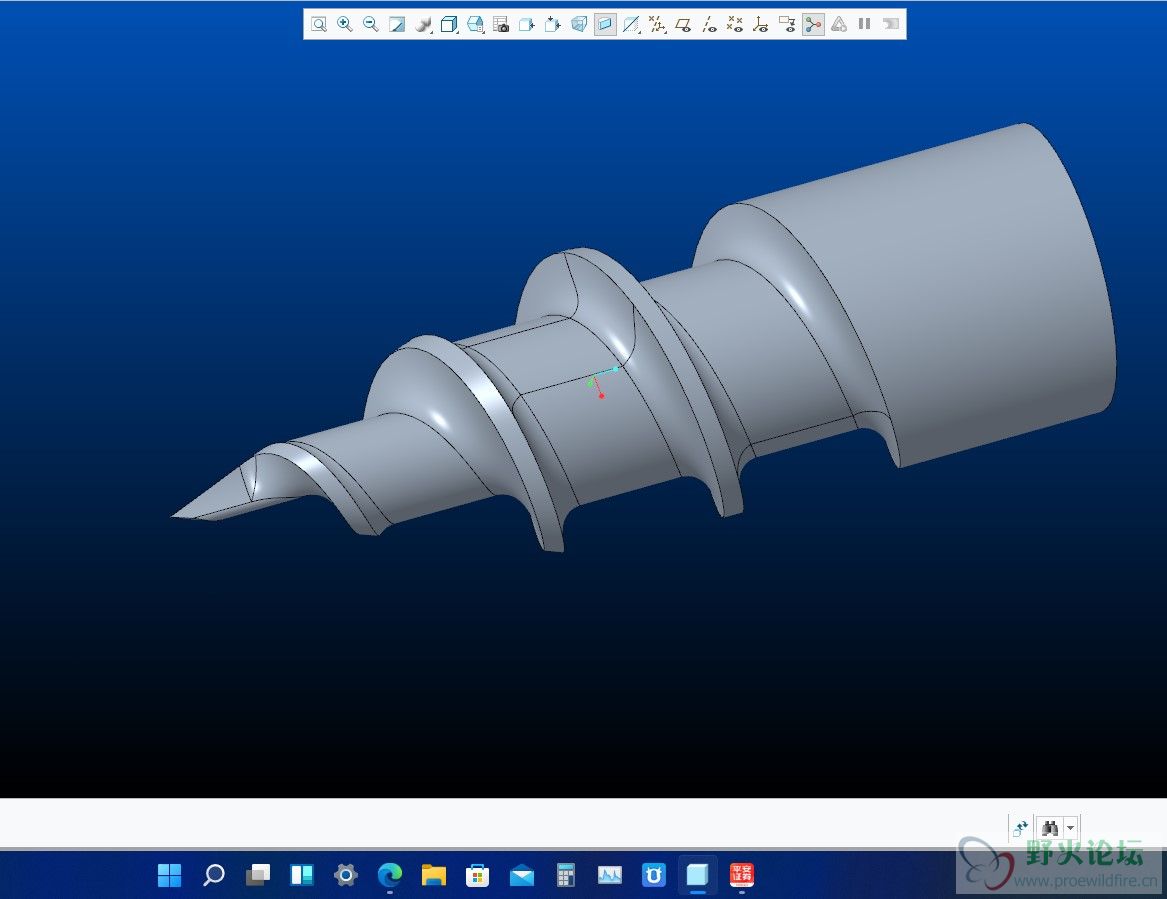Expand the arrow beside the binoculars
The height and width of the screenshot is (899, 1167).
point(1070,828)
